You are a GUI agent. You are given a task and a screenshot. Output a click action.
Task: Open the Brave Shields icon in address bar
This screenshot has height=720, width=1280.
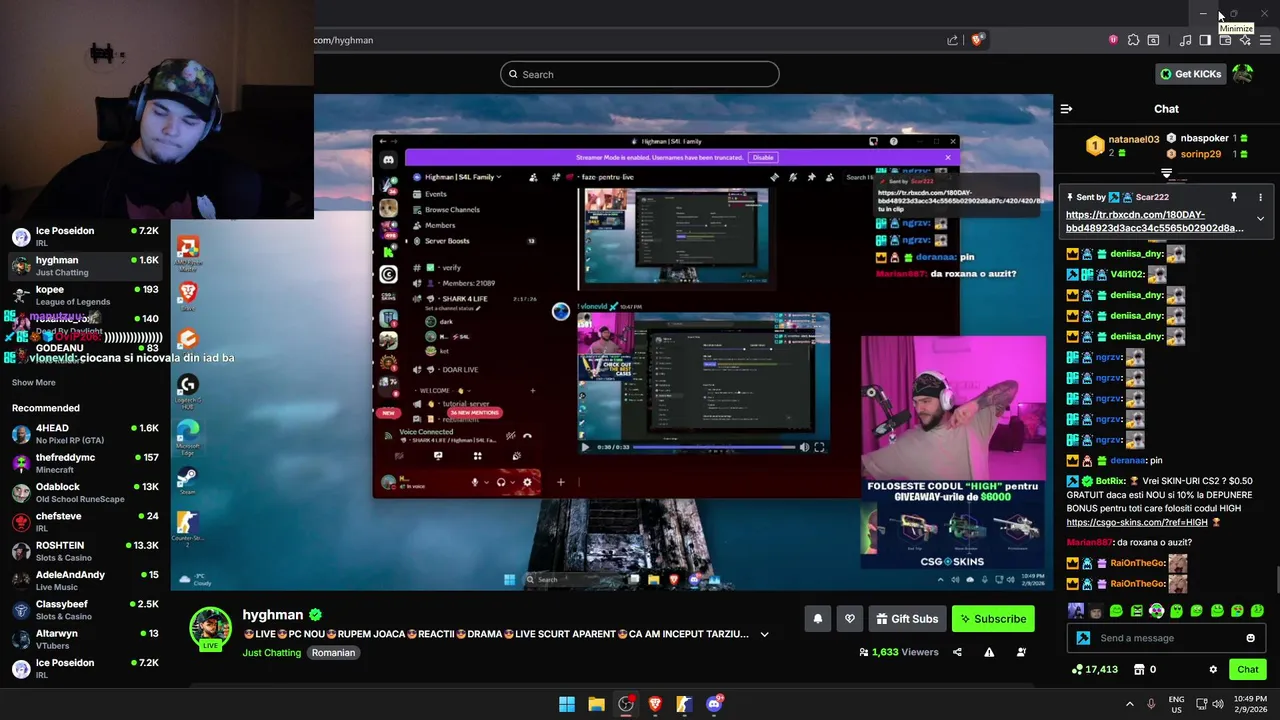pos(978,40)
